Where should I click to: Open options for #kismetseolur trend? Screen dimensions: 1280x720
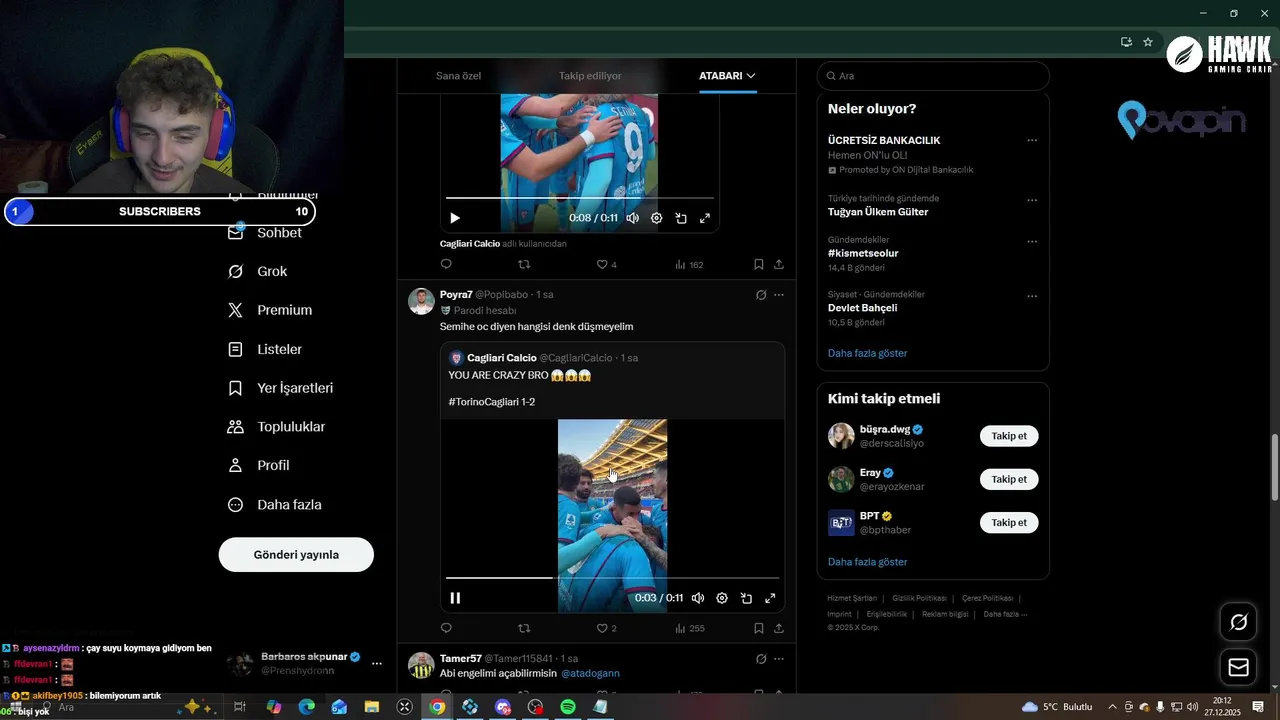click(1032, 242)
